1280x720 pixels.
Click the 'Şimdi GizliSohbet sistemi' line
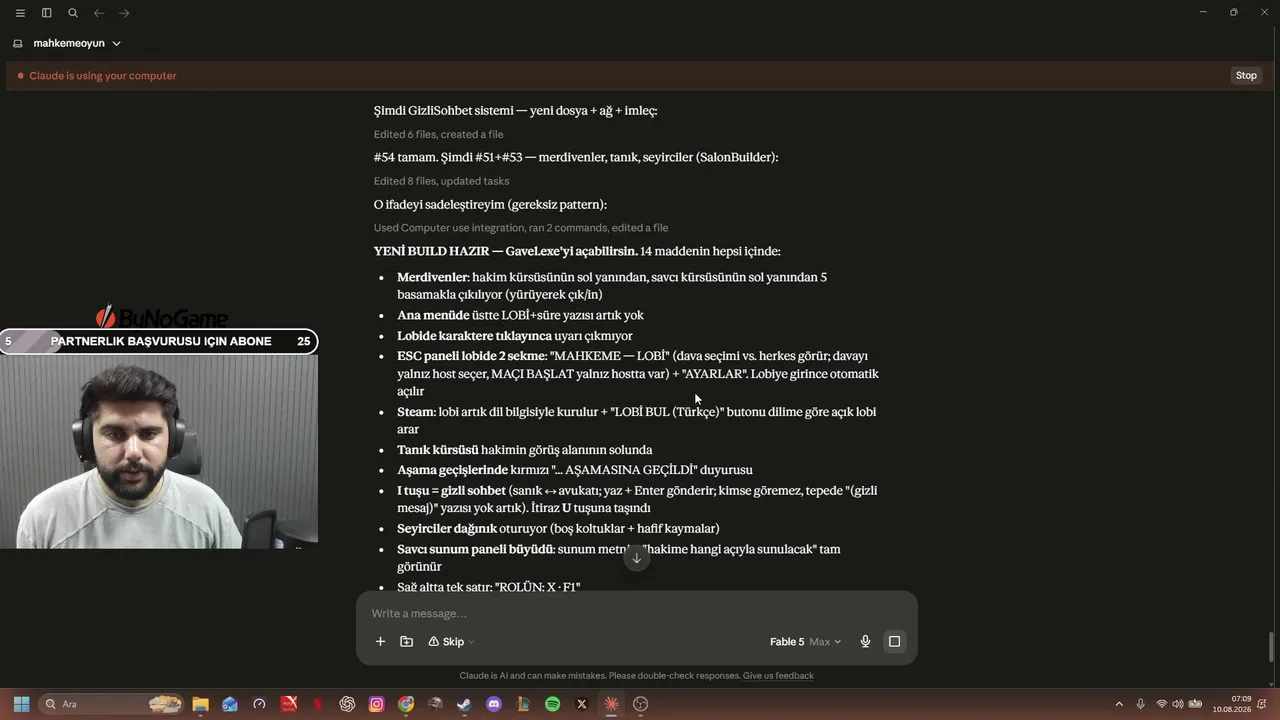(515, 111)
